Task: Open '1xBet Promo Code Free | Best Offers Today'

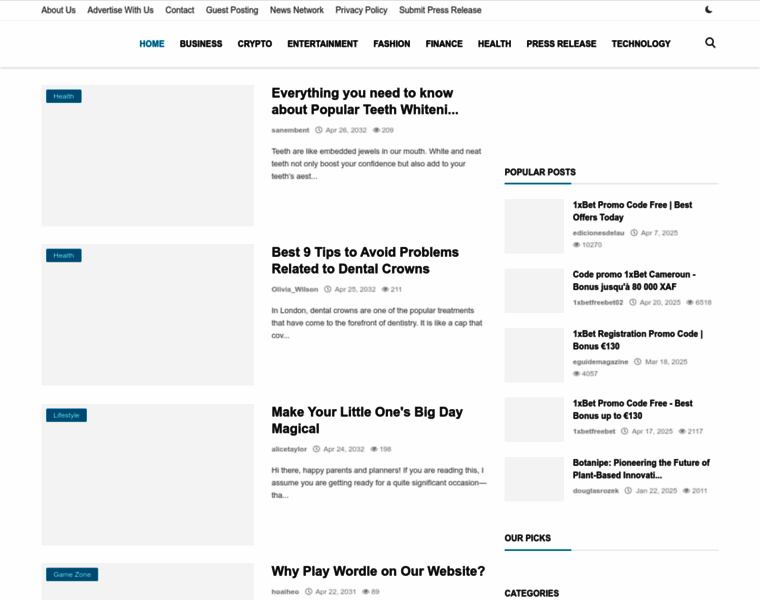Action: pos(632,211)
